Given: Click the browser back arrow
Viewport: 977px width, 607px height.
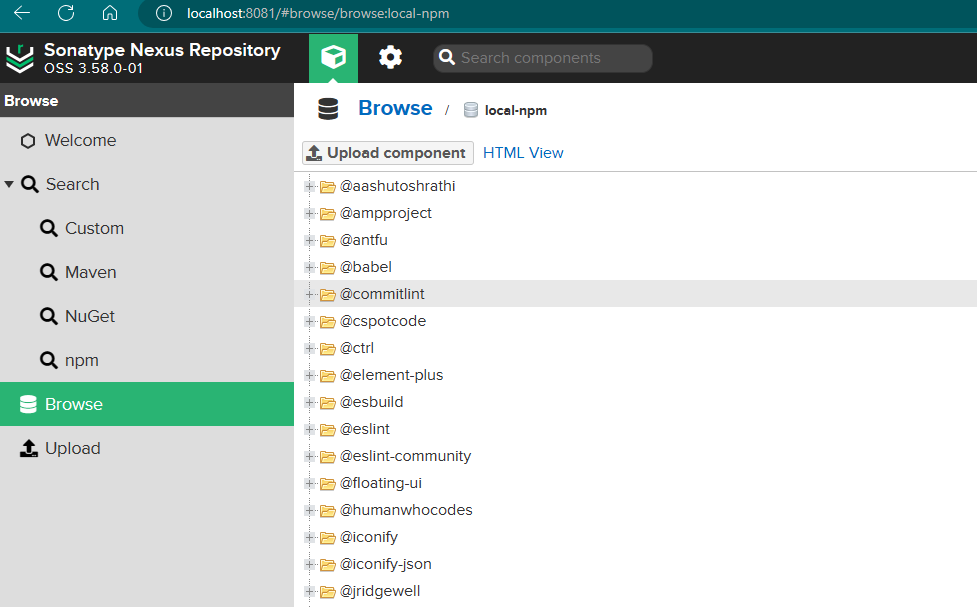Looking at the screenshot, I should point(22,13).
